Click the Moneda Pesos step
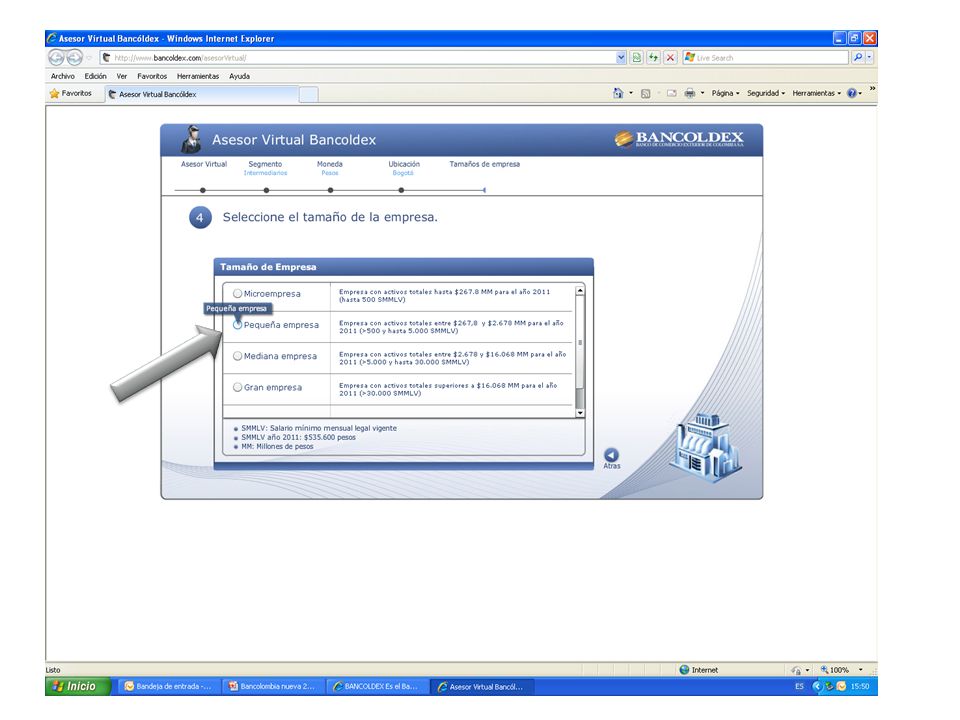This screenshot has width=960, height=720. click(x=329, y=168)
